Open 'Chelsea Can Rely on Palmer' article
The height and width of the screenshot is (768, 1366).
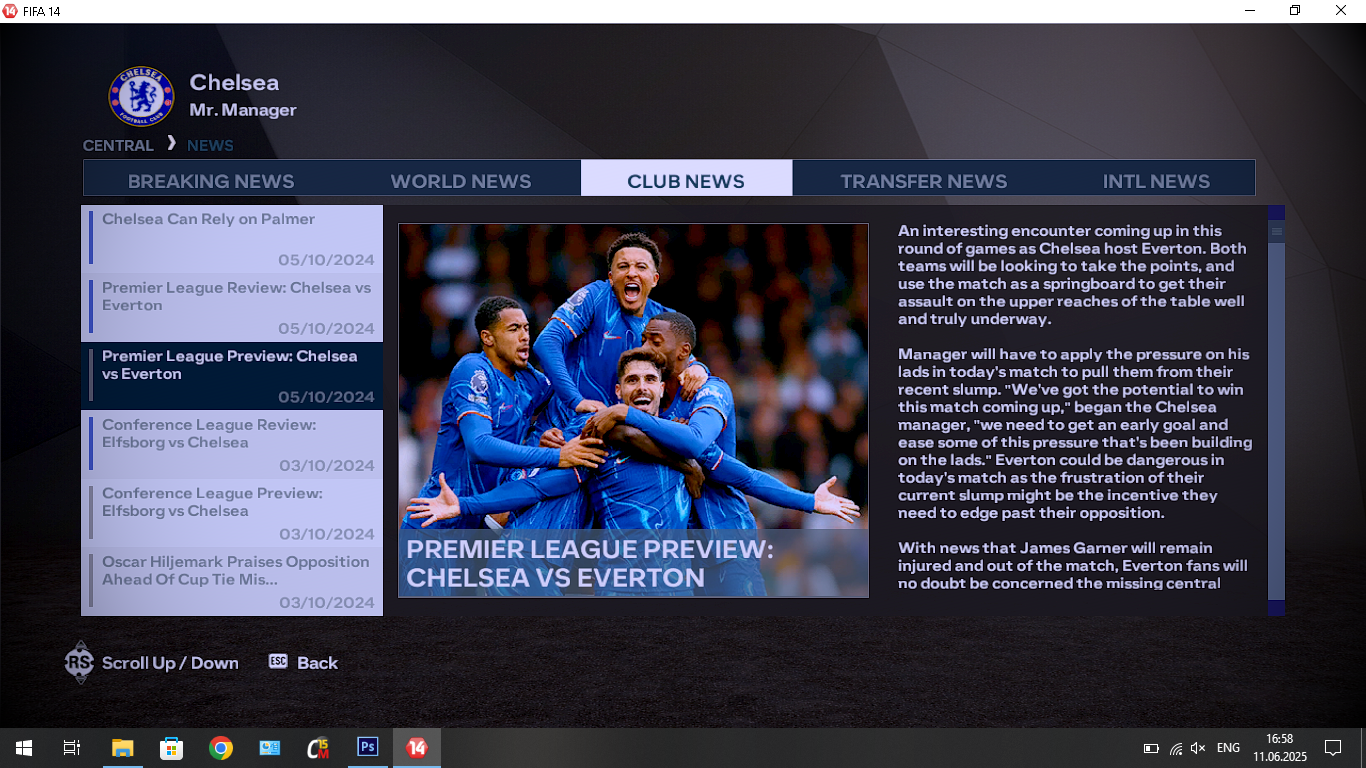pos(232,238)
